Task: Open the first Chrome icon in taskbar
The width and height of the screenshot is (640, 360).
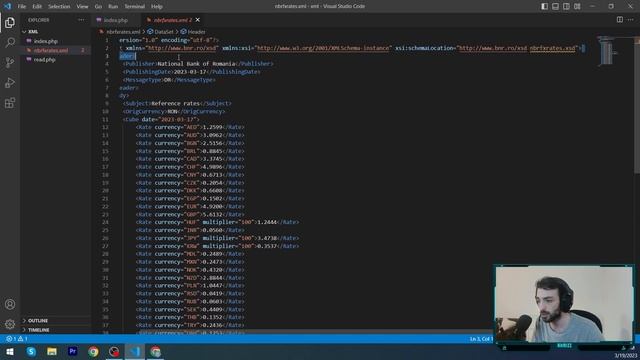Action: click(x=93, y=351)
